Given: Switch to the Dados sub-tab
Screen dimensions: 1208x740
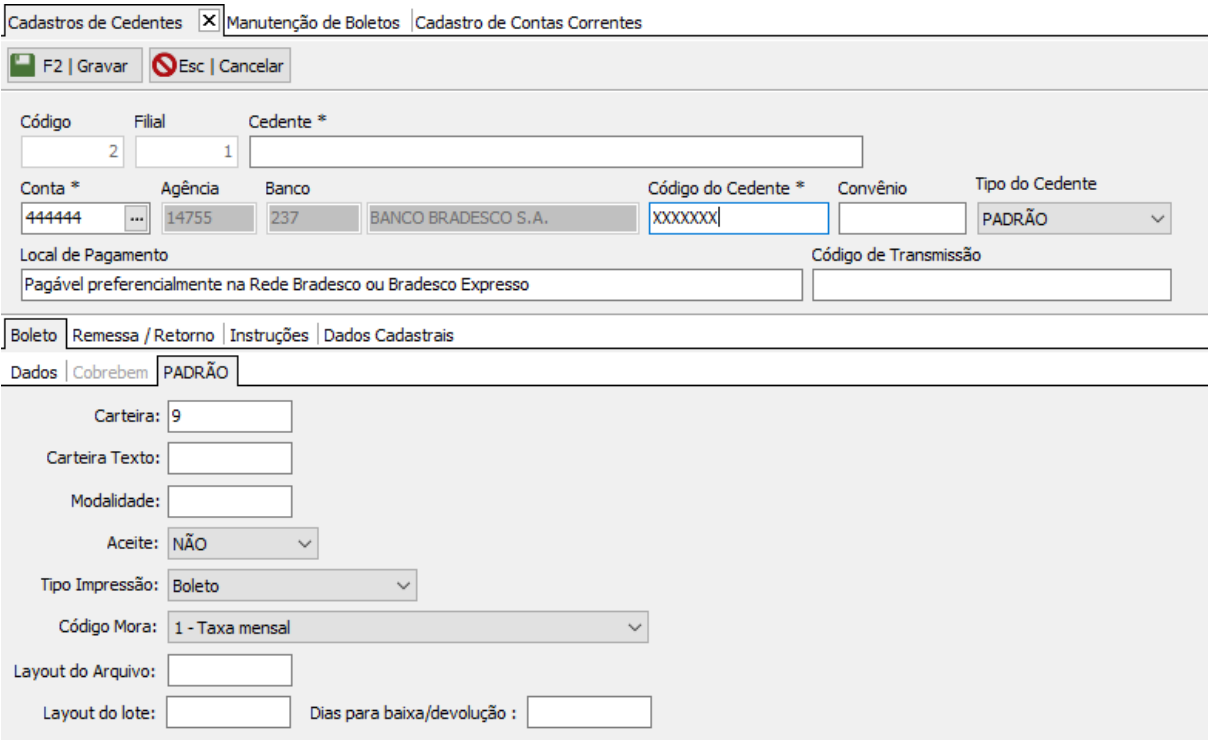Looking at the screenshot, I should 33,373.
